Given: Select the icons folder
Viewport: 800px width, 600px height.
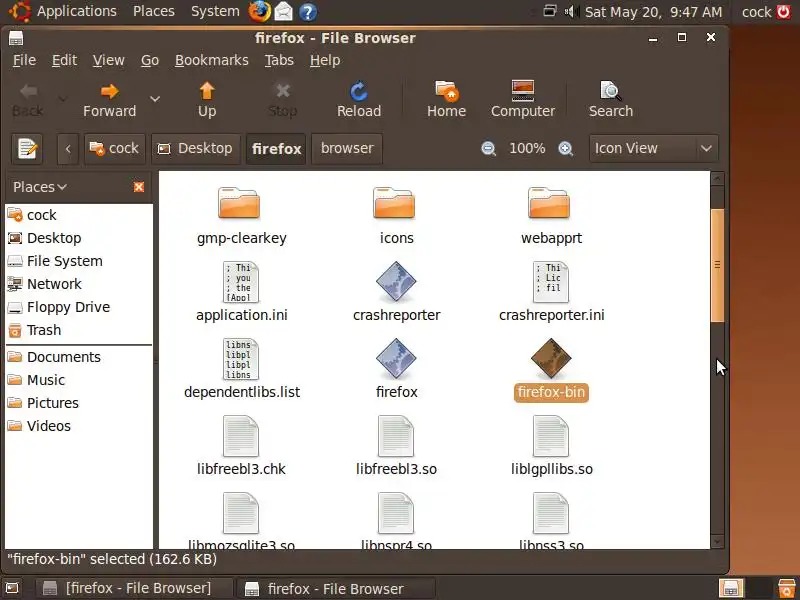Looking at the screenshot, I should coord(394,203).
